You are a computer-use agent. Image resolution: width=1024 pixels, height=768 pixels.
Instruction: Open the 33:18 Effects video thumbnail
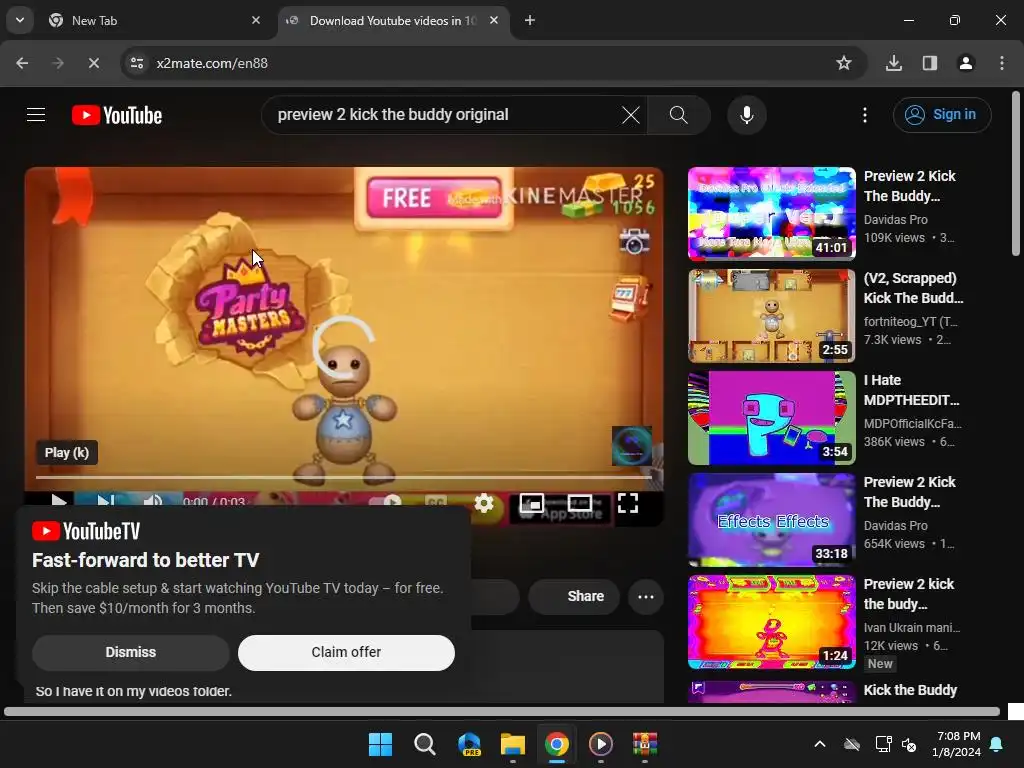[771, 519]
